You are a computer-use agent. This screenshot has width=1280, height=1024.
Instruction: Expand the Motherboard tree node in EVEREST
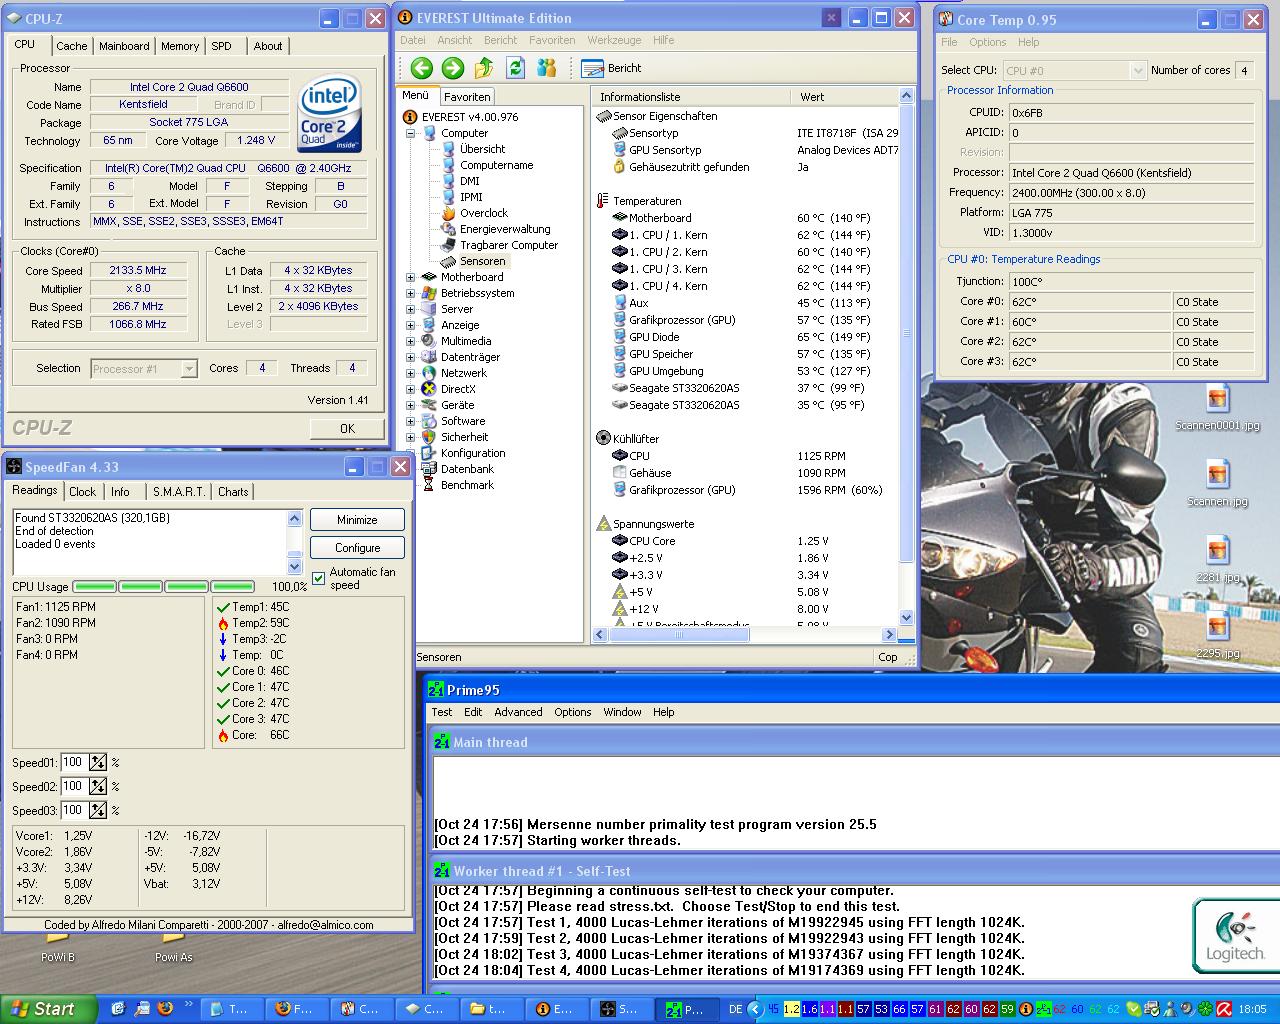coord(410,277)
